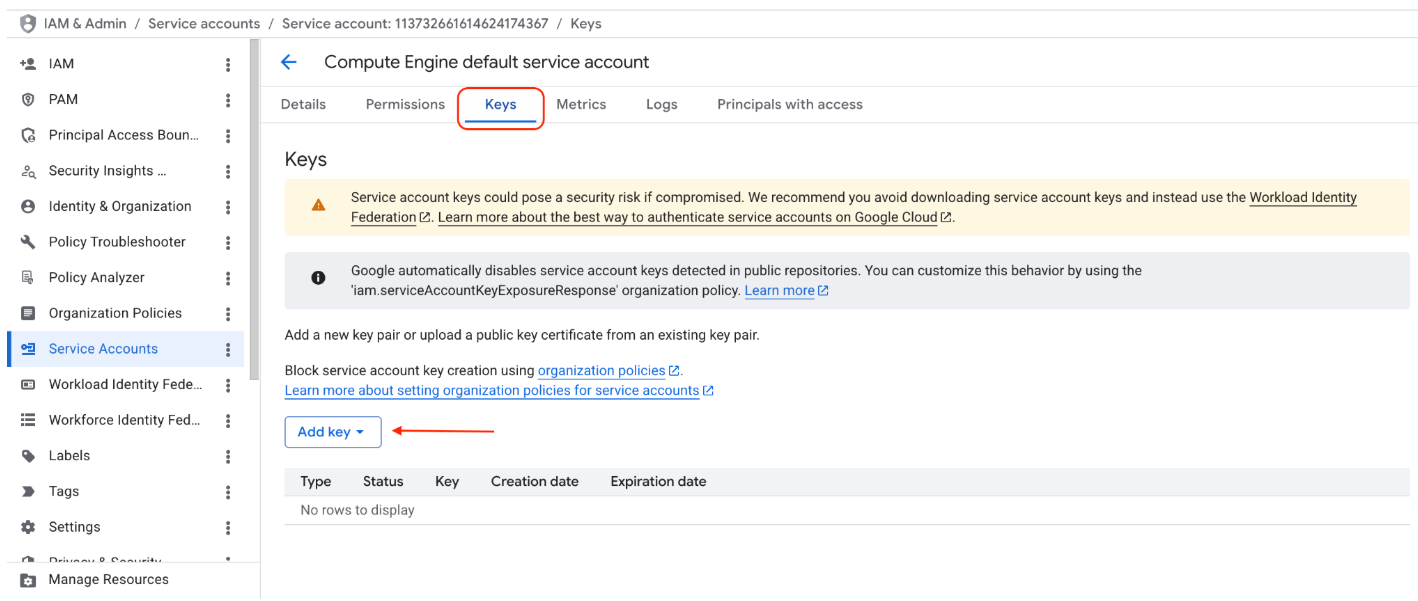Click the Policy Analyzer icon
The image size is (1418, 601).
28,278
